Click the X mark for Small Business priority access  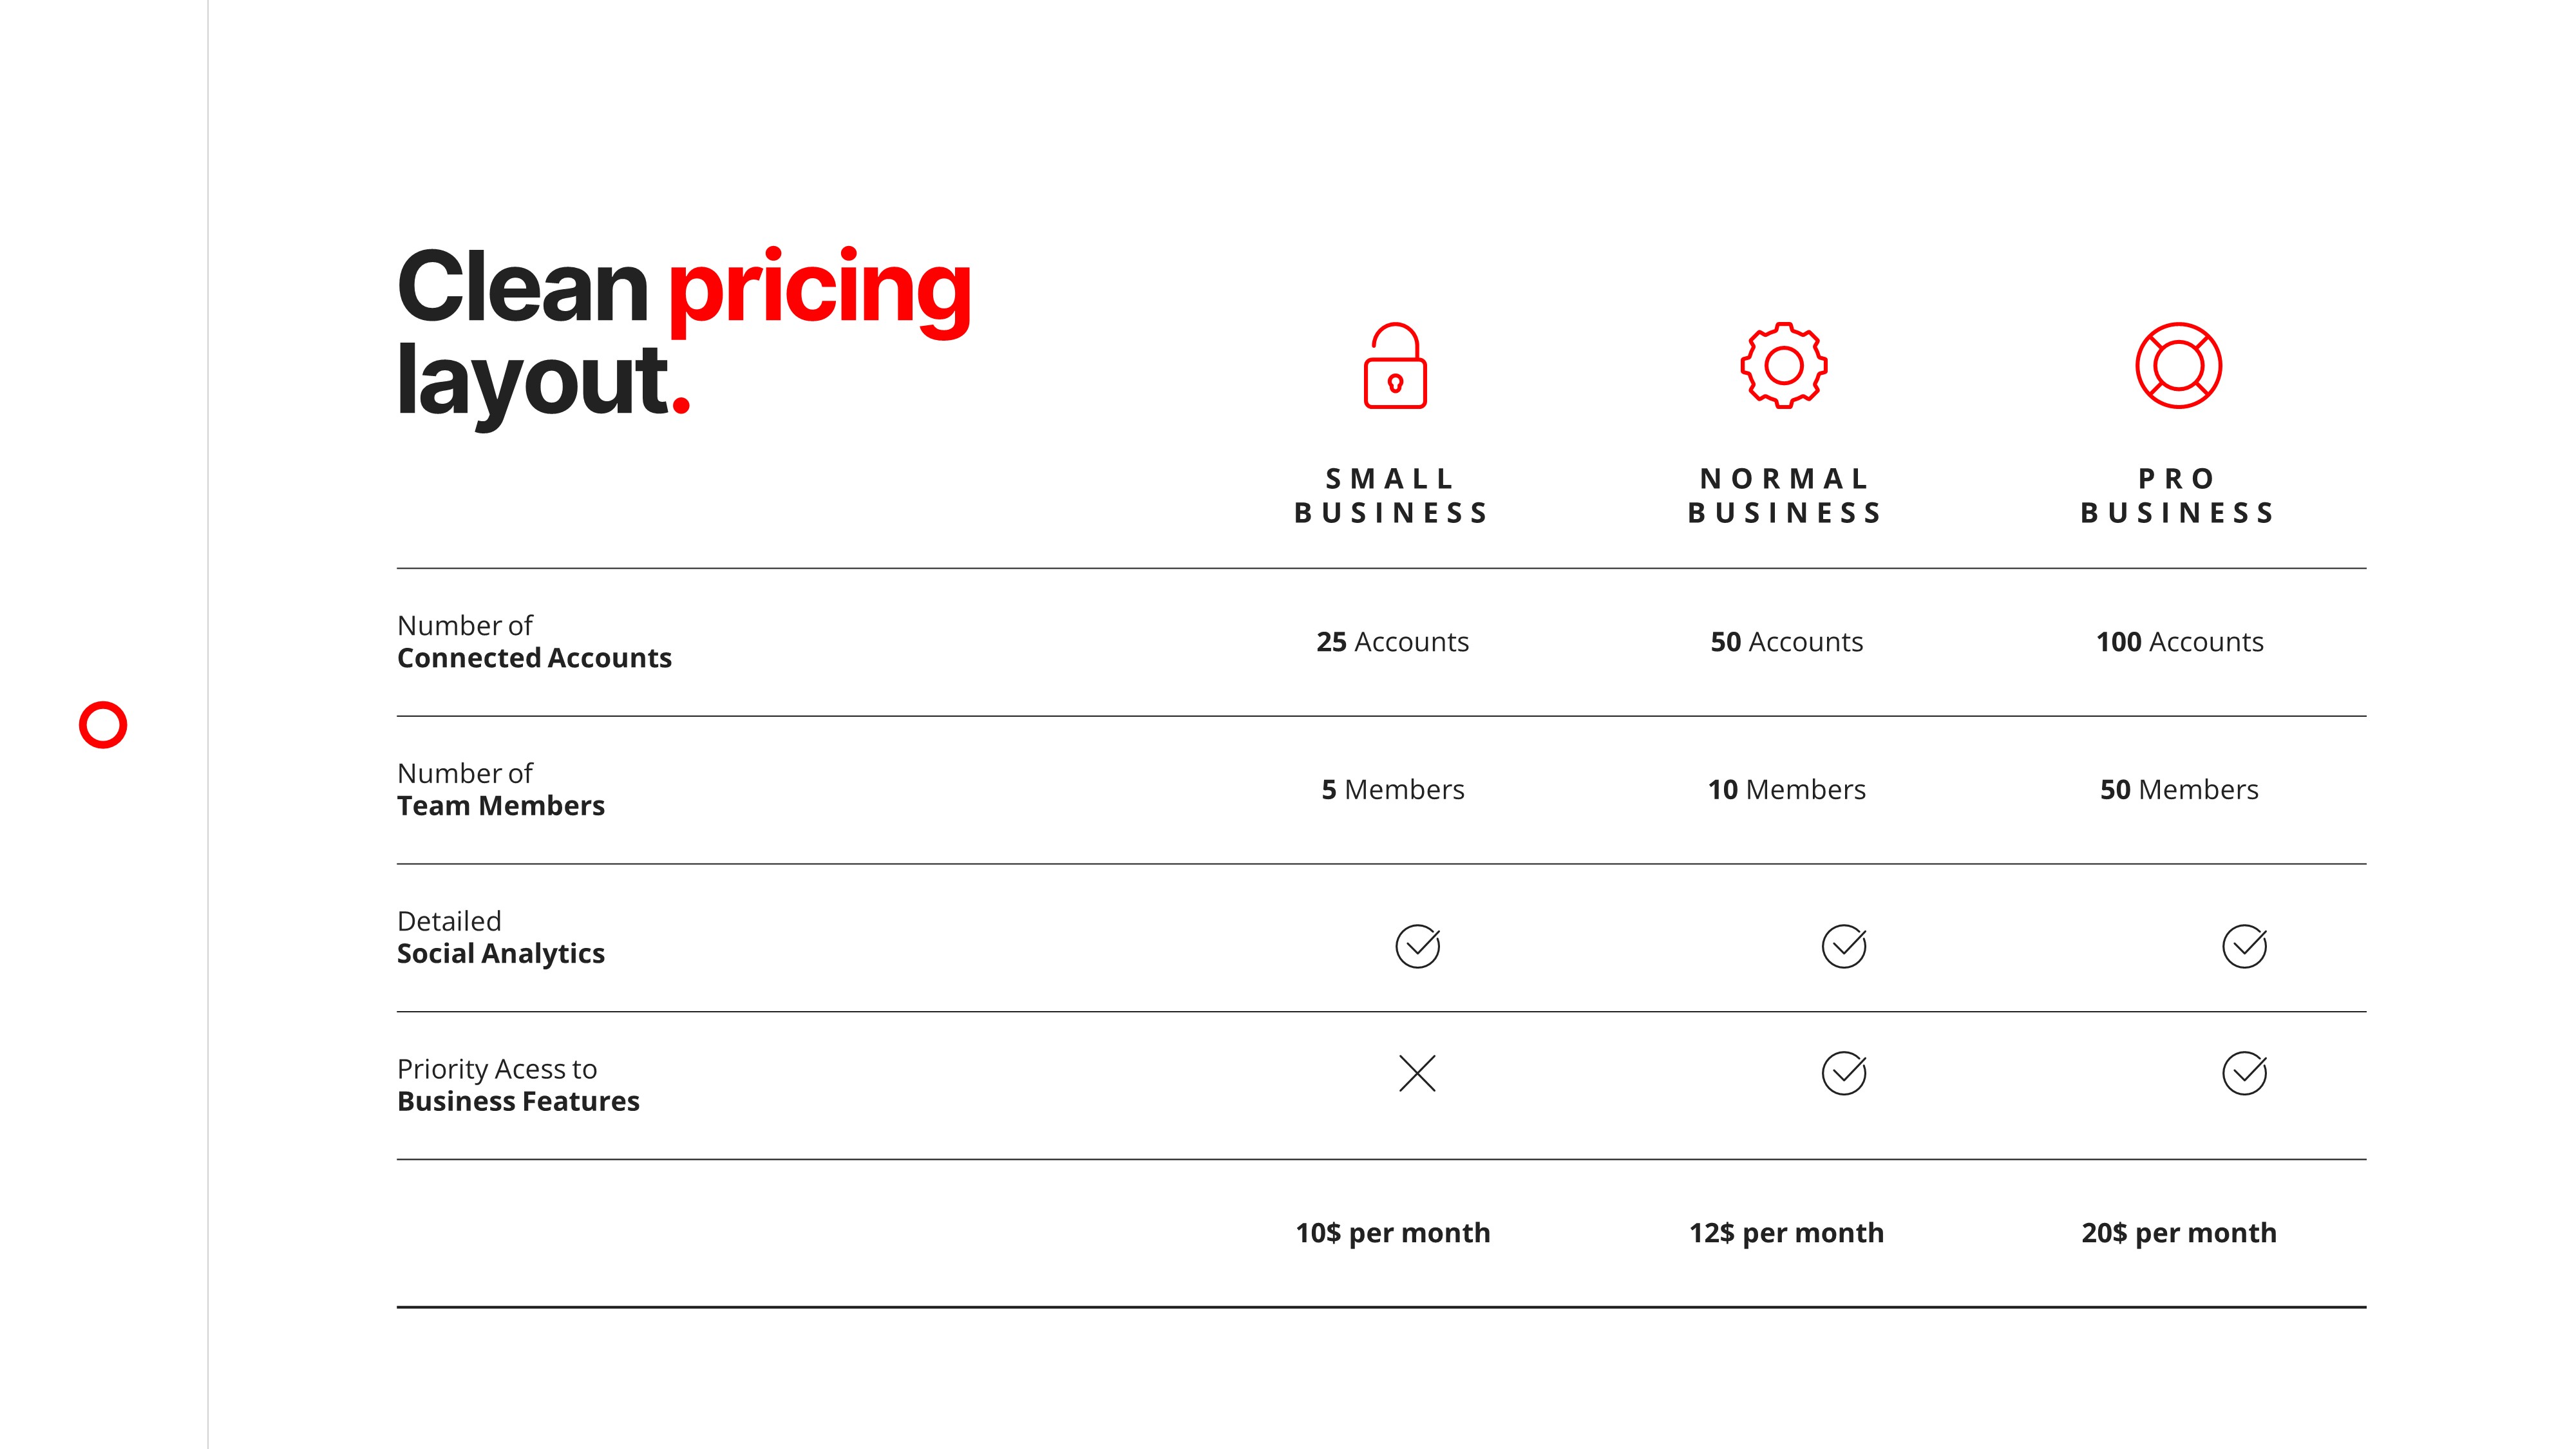pyautogui.click(x=1417, y=1074)
